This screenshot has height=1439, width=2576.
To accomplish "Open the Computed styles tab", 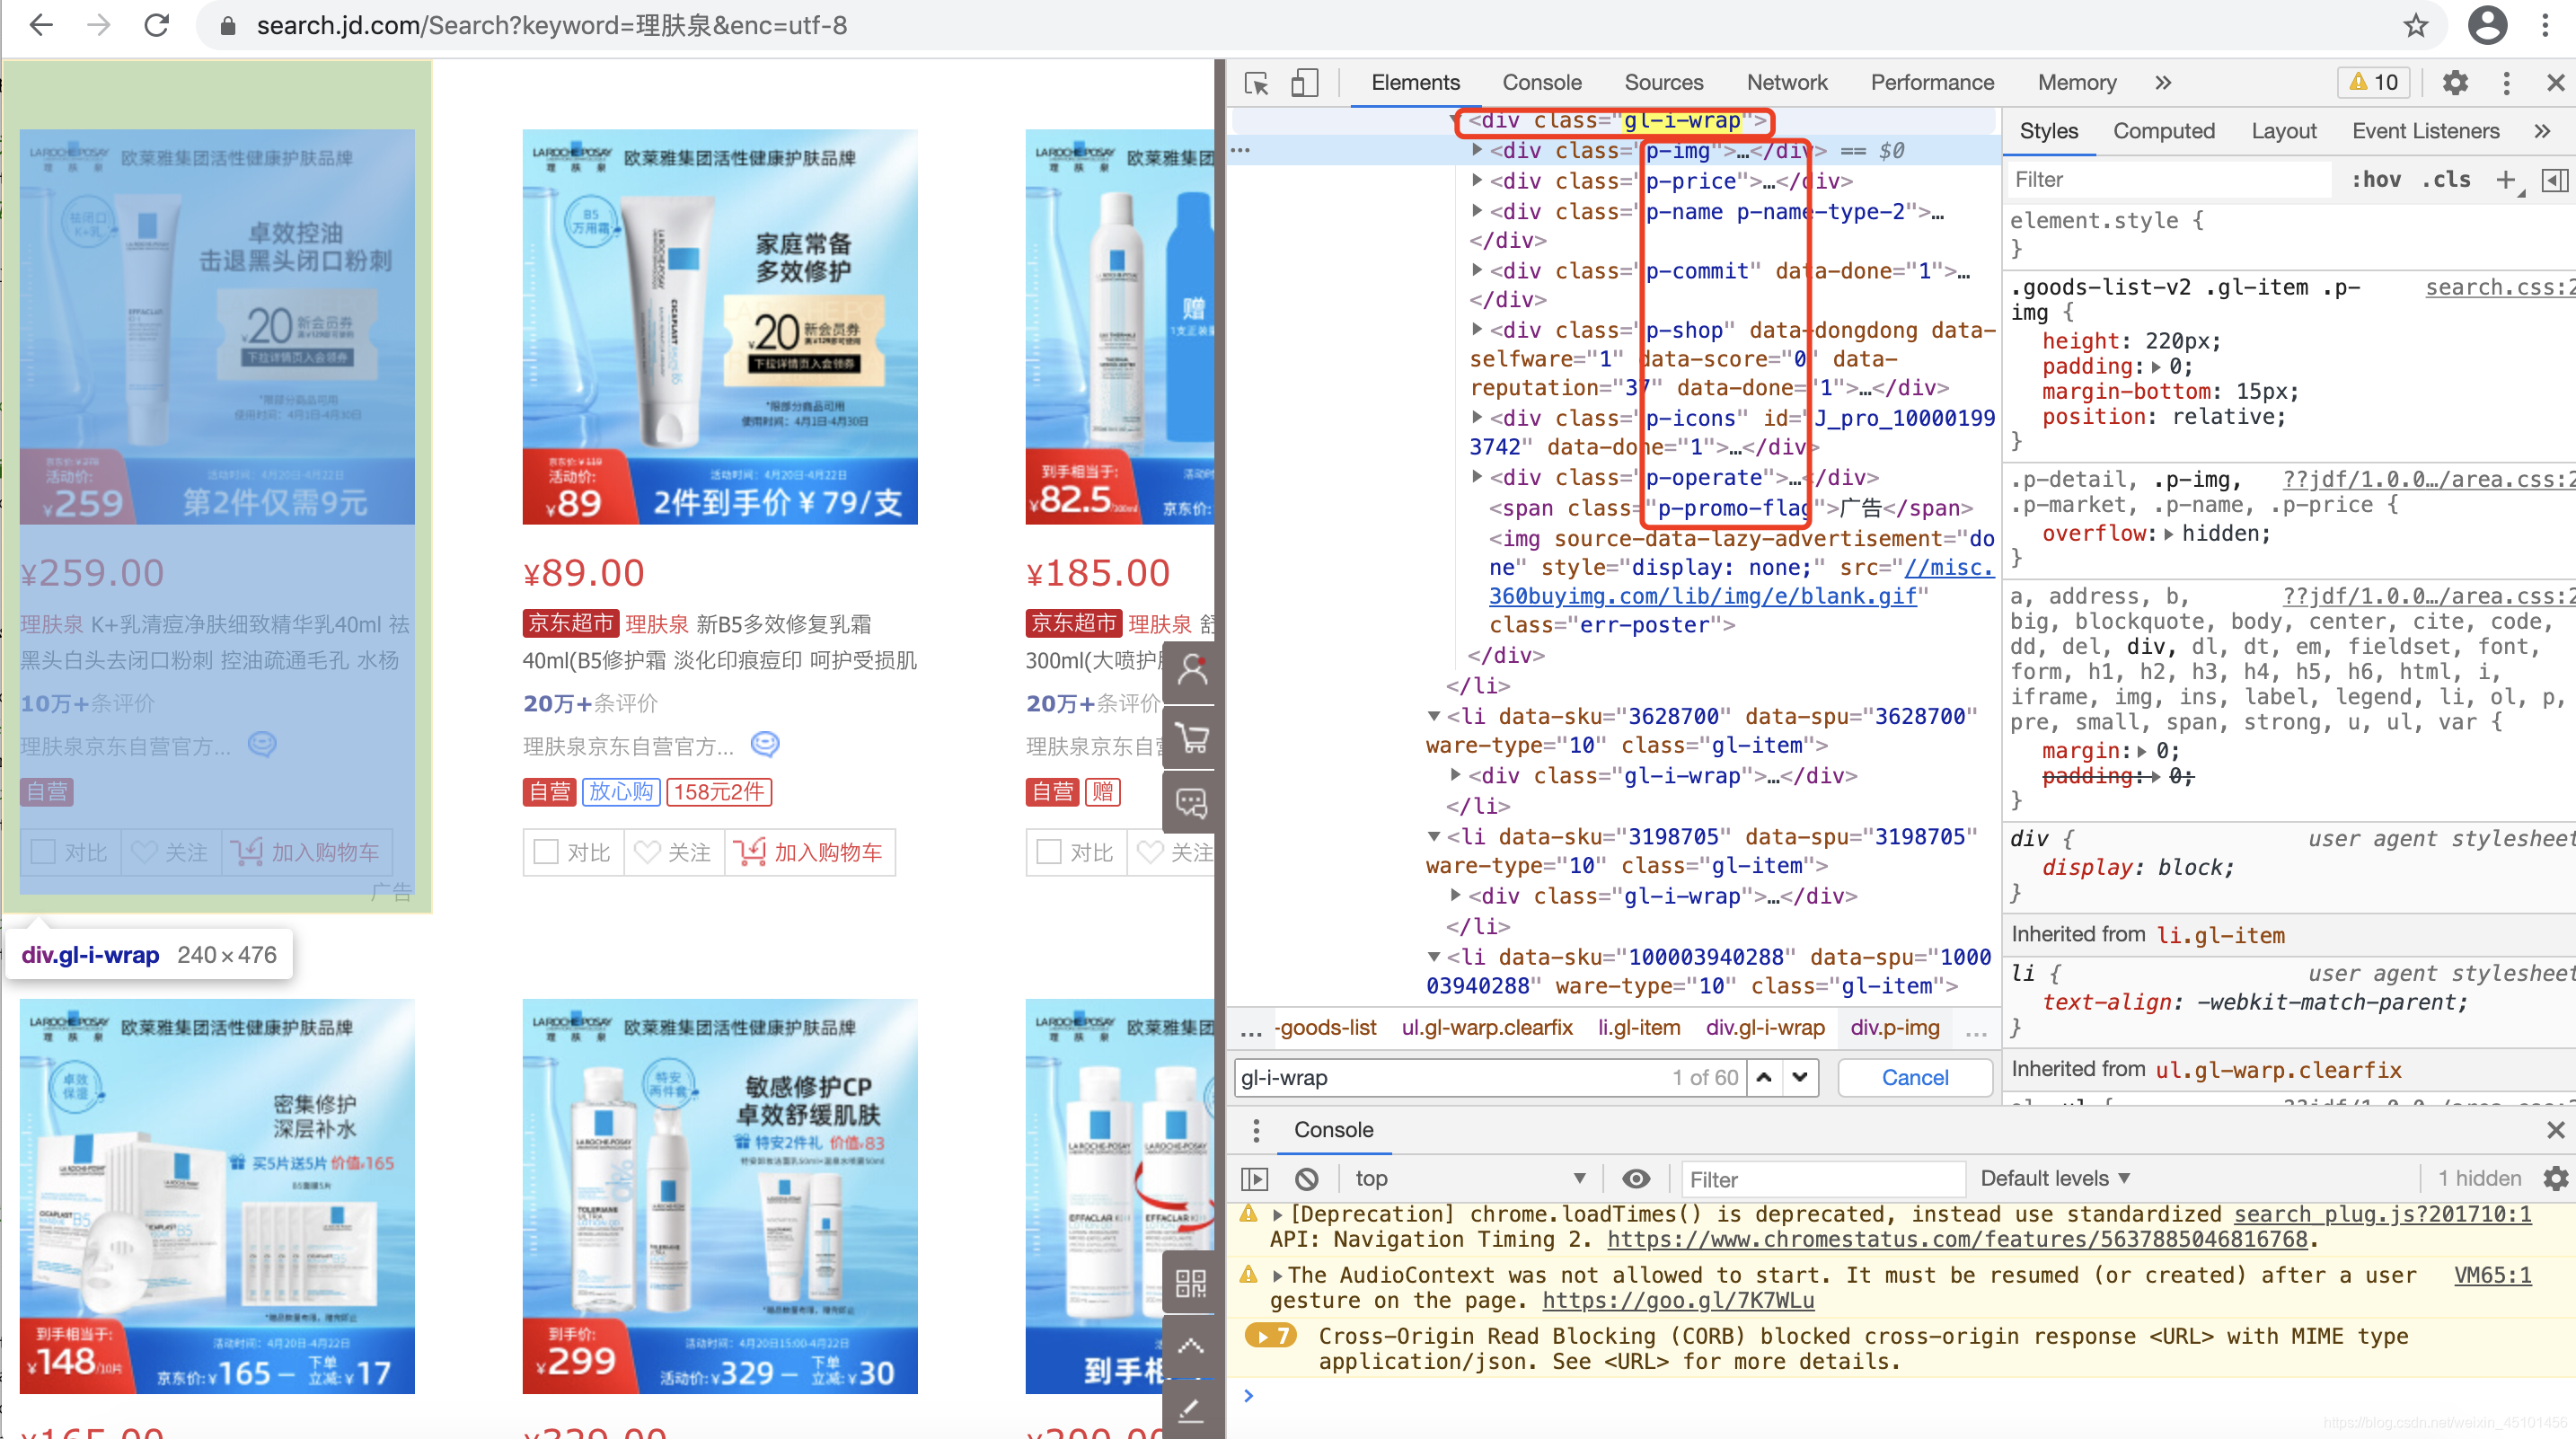I will coord(2163,131).
